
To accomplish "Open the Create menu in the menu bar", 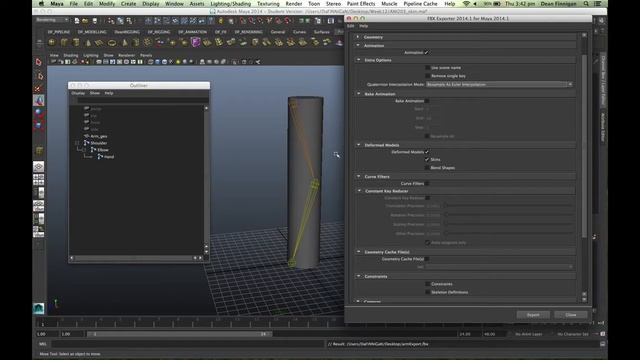I will pyautogui.click(x=128, y=4).
